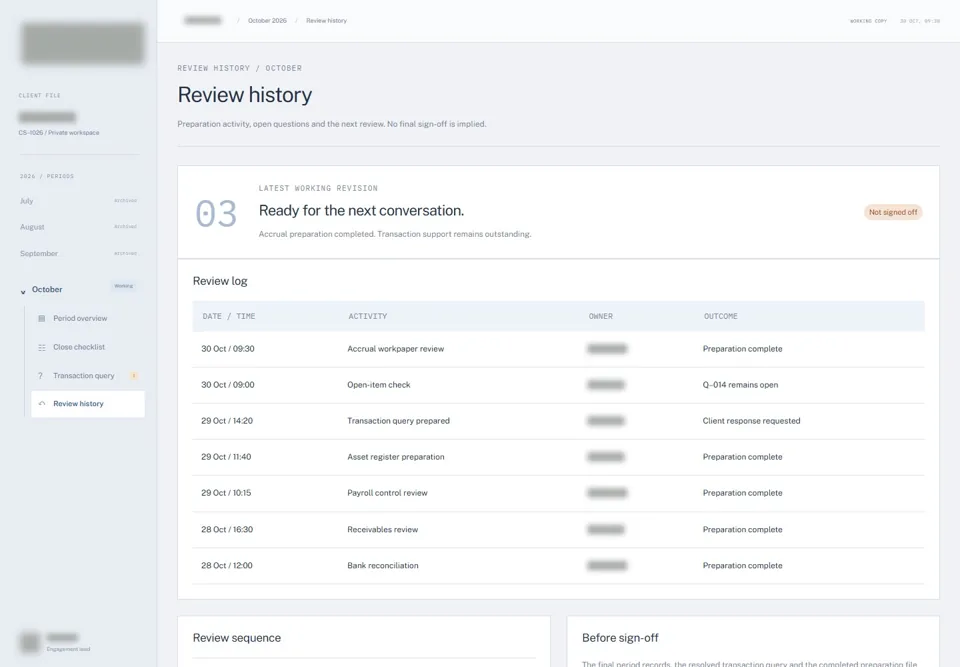Open Close checklist in the sidebar
Viewport: 960px width, 667px height.
pyautogui.click(x=88, y=347)
